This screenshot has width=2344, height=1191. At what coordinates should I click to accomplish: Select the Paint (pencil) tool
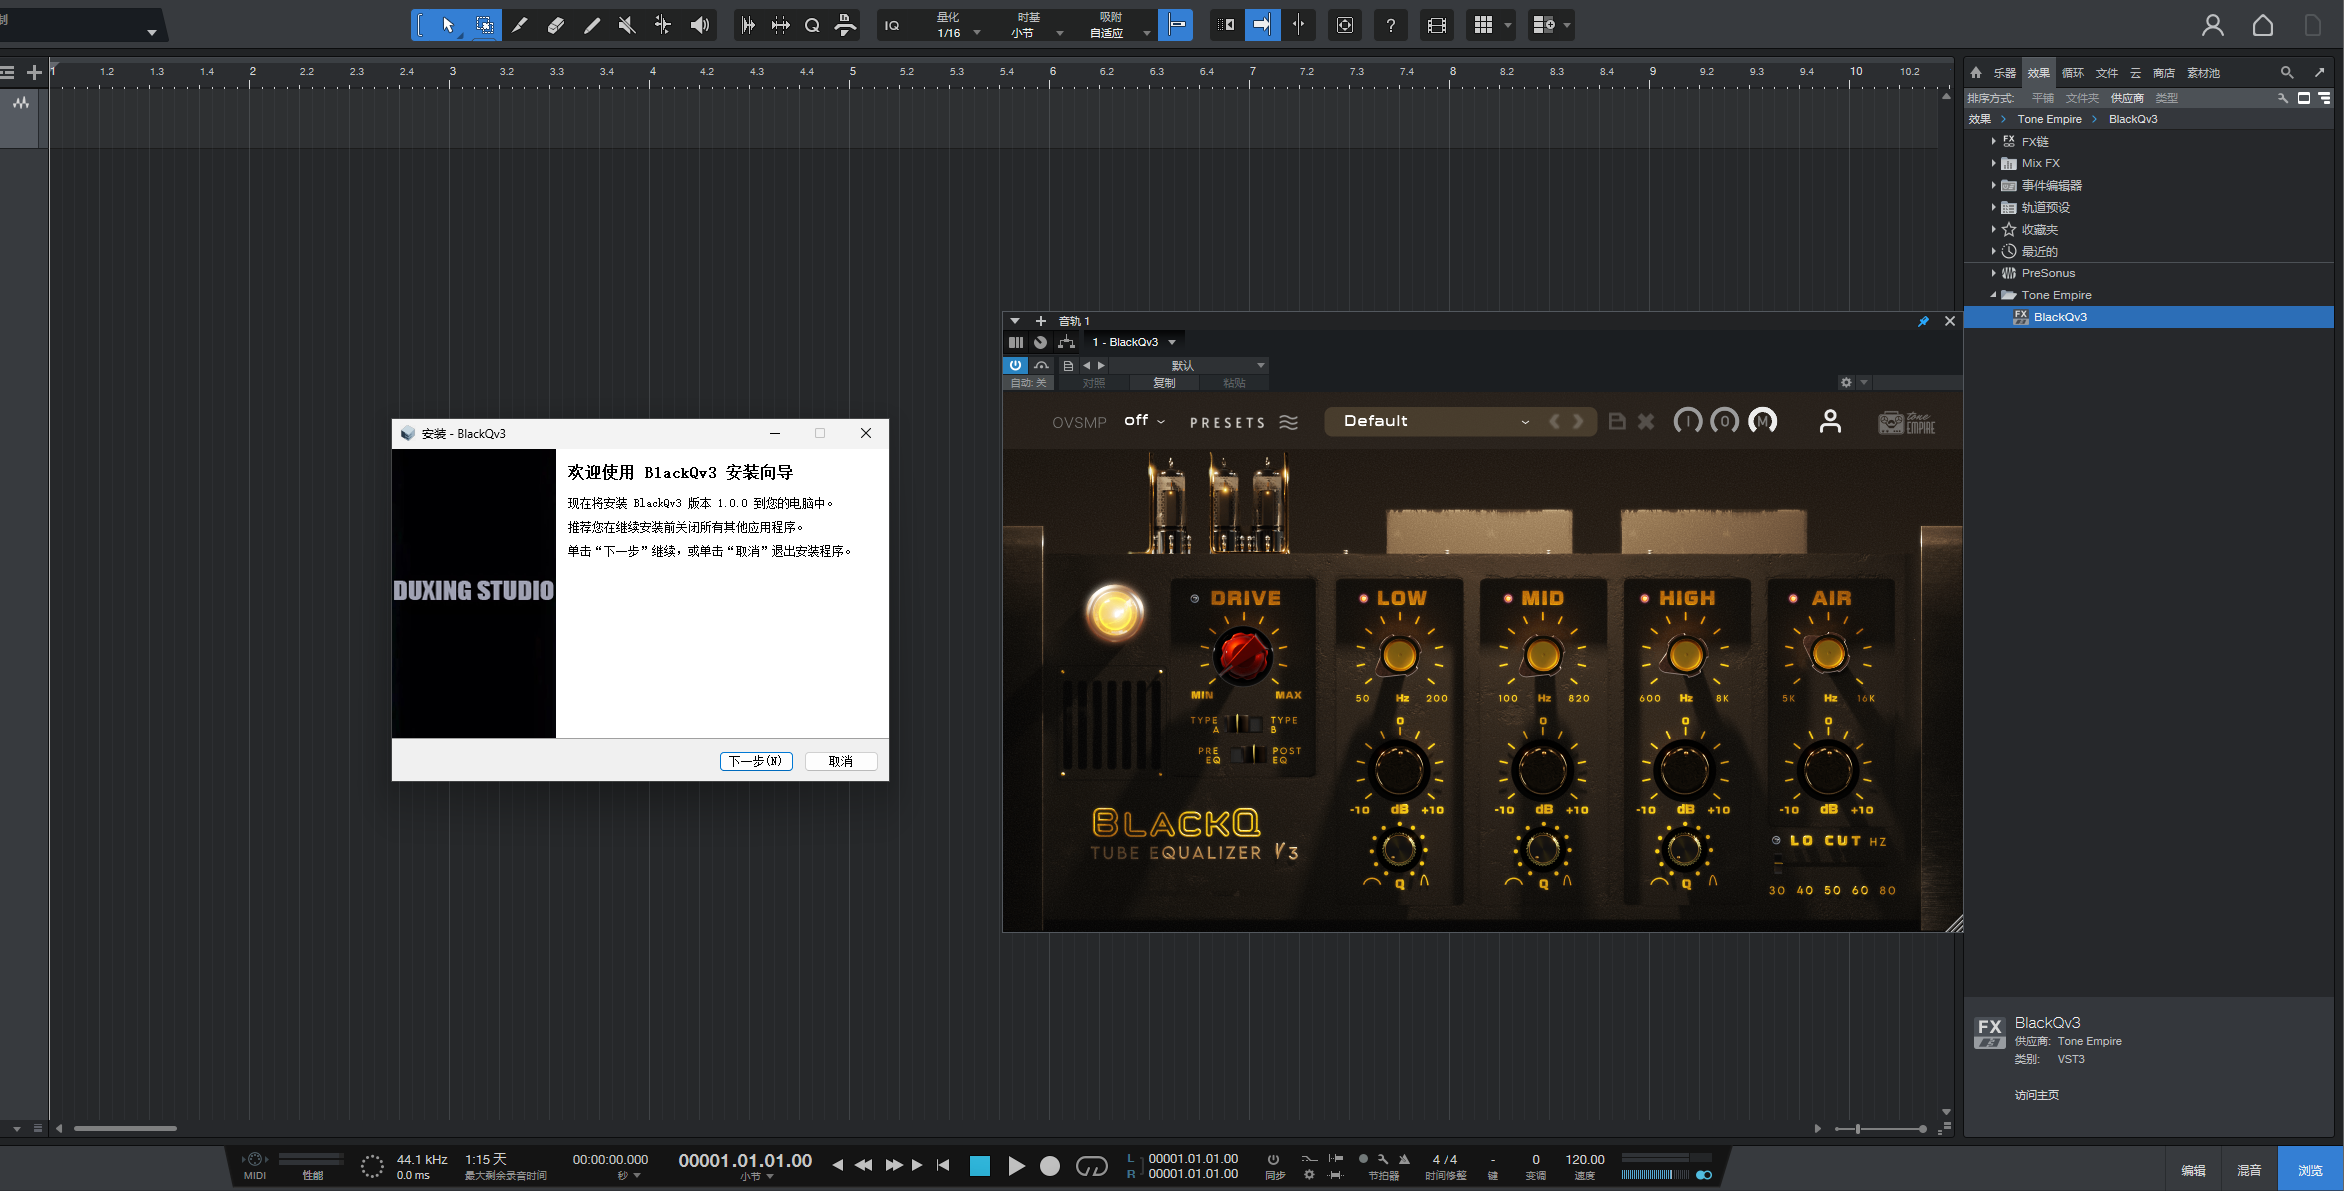click(x=592, y=25)
